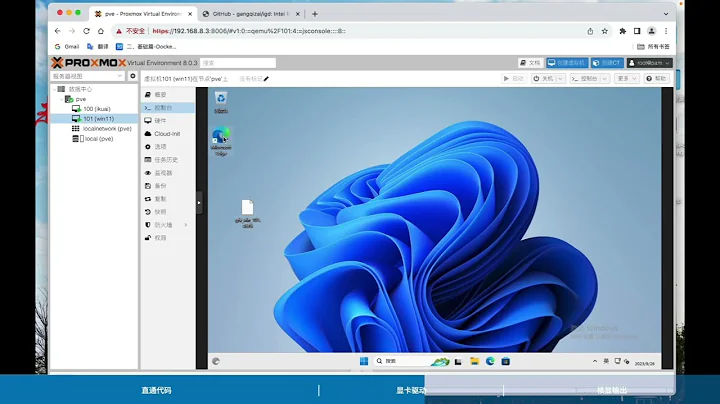Click the taskbar date clock
720x404 pixels.
[x=645, y=363]
